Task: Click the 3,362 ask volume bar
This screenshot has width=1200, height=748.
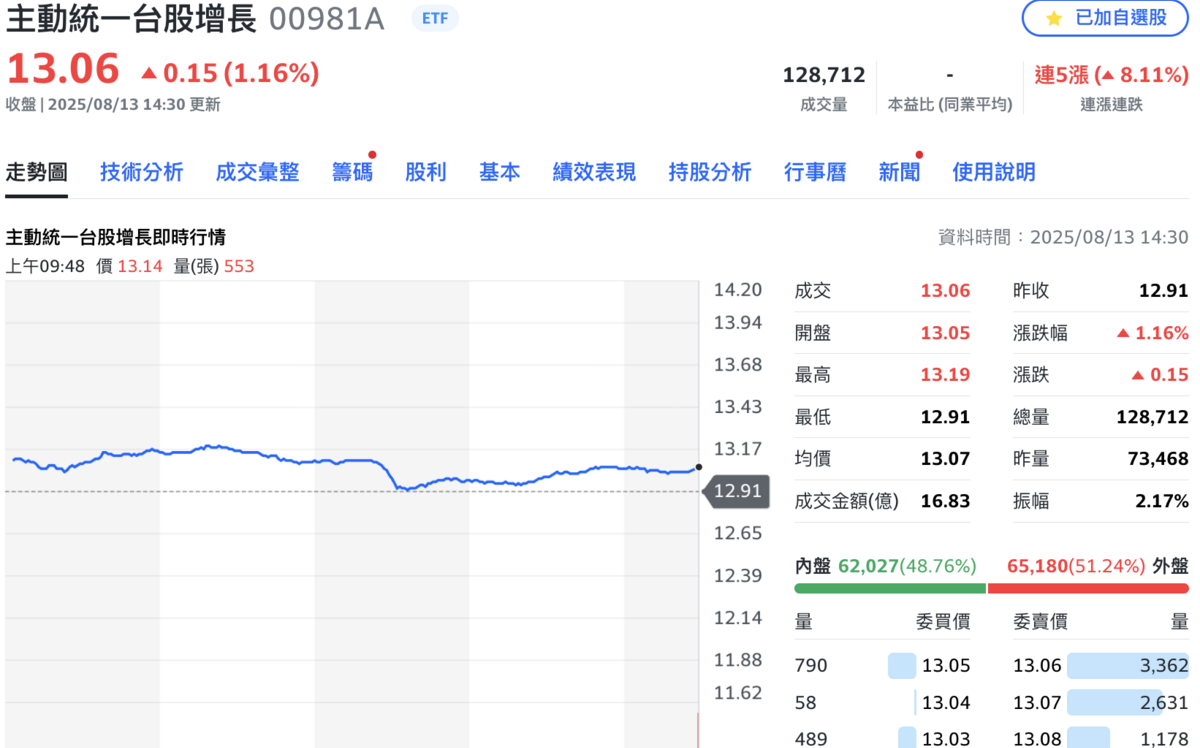Action: click(x=1128, y=666)
